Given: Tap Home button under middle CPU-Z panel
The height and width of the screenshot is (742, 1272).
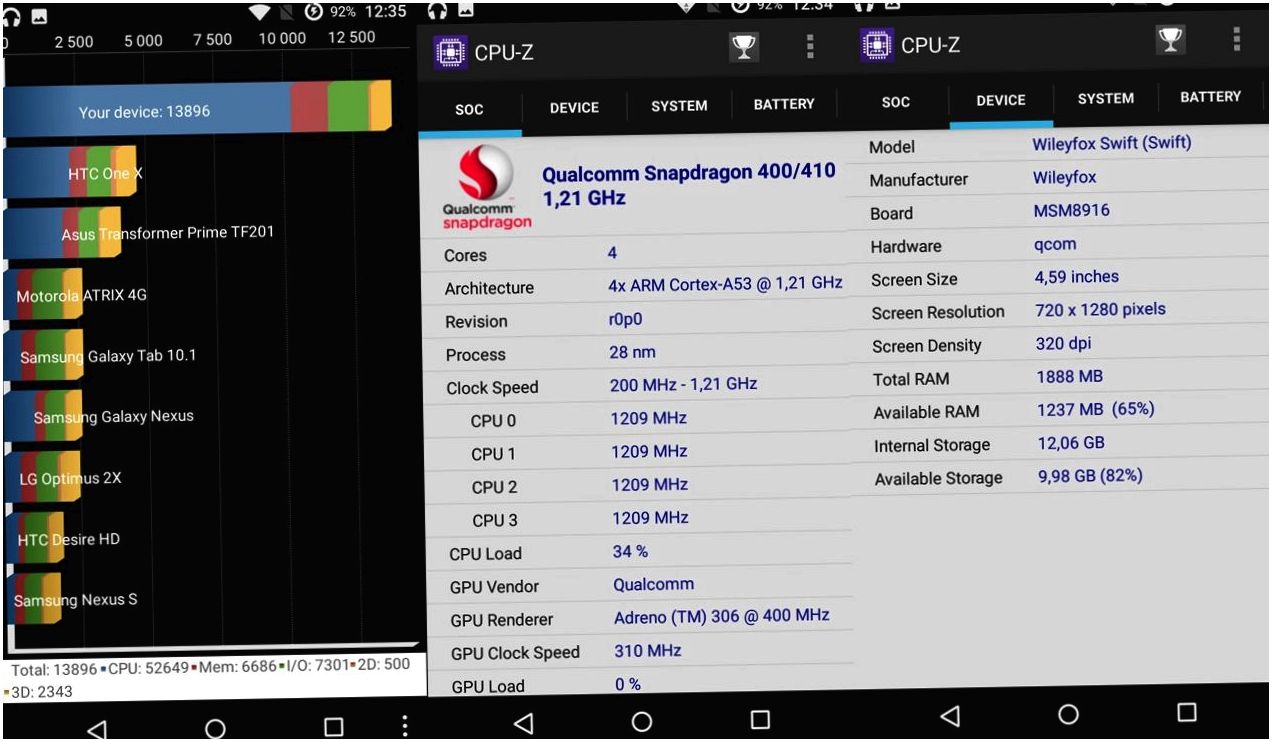Looking at the screenshot, I should [x=642, y=721].
